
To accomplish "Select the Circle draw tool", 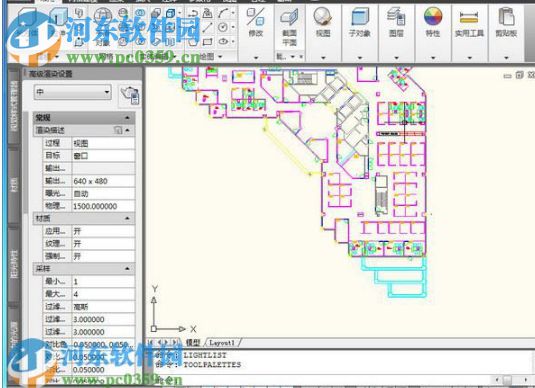I will pyautogui.click(x=223, y=27).
